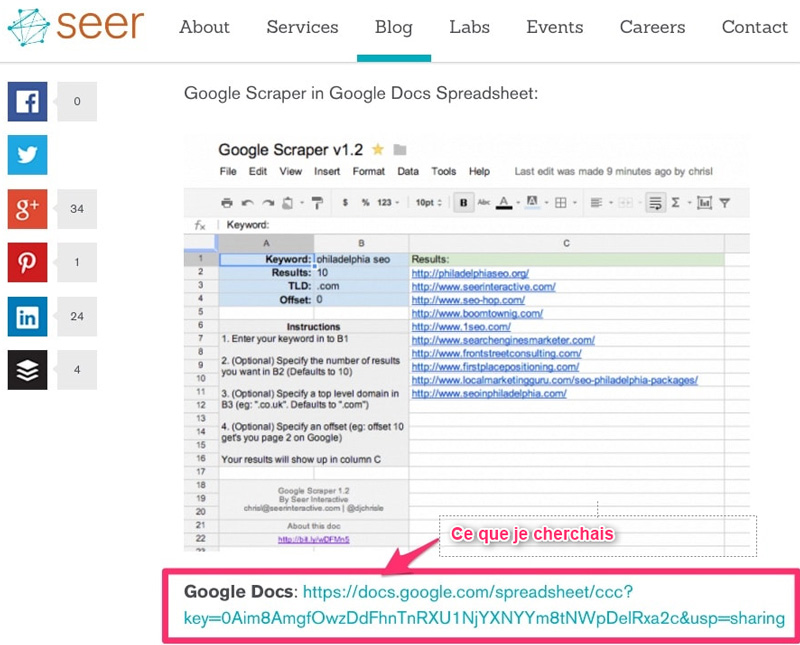
Task: Open the dropdown arrow beside the fill color button
Action: coord(546,203)
